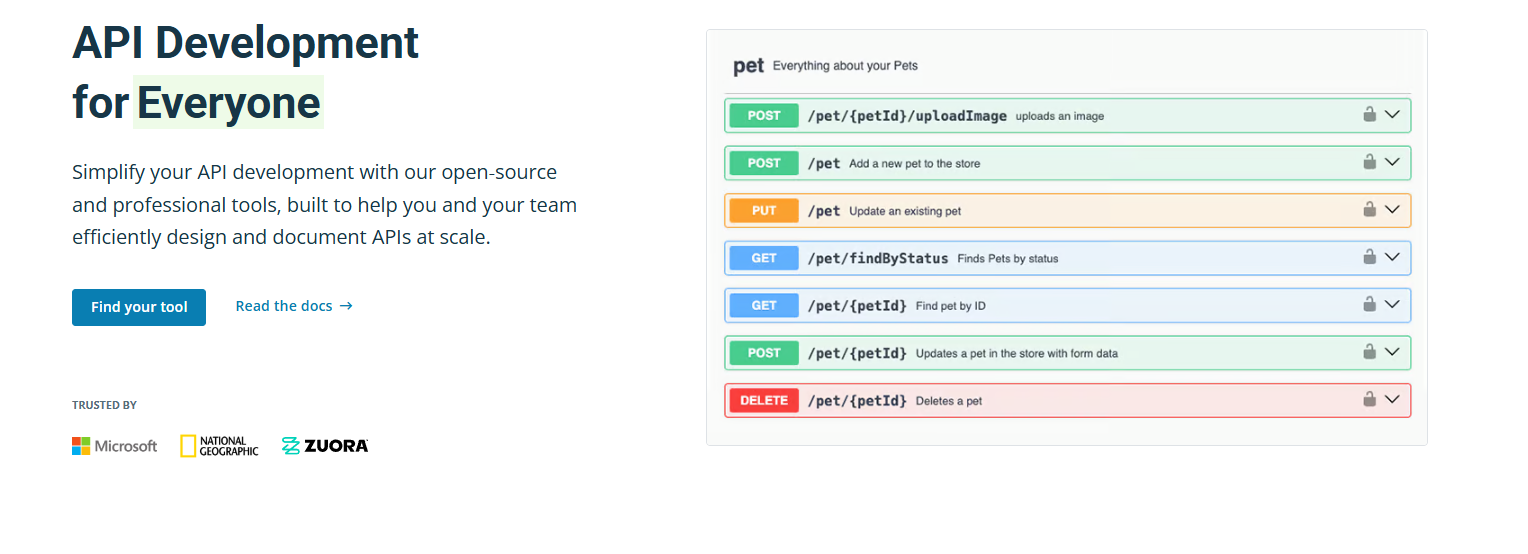Image resolution: width=1528 pixels, height=554 pixels.
Task: Click lock icon on findByStatus row
Action: point(1369,256)
